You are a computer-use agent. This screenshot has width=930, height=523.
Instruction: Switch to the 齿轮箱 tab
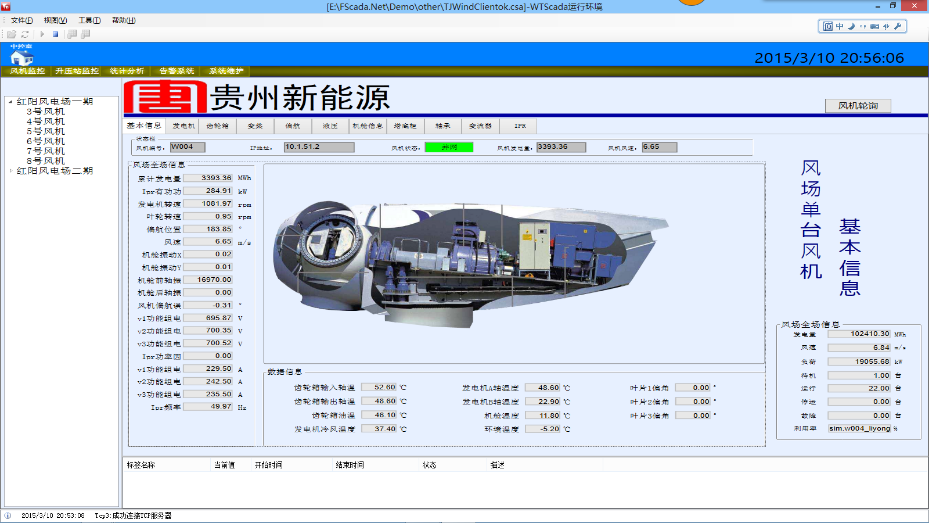218,126
